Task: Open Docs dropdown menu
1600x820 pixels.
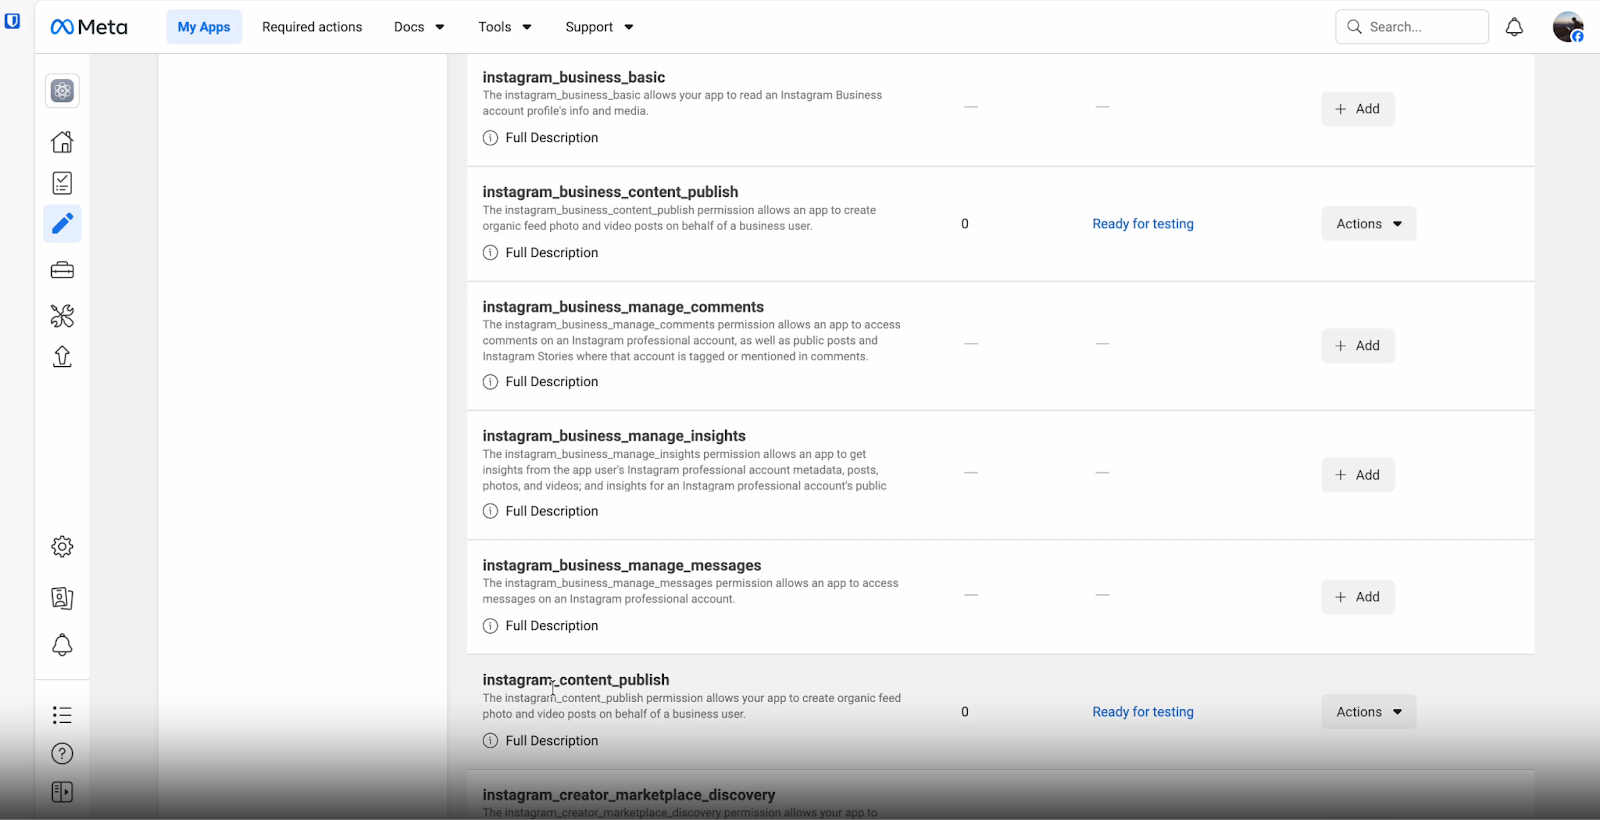Action: pos(419,27)
